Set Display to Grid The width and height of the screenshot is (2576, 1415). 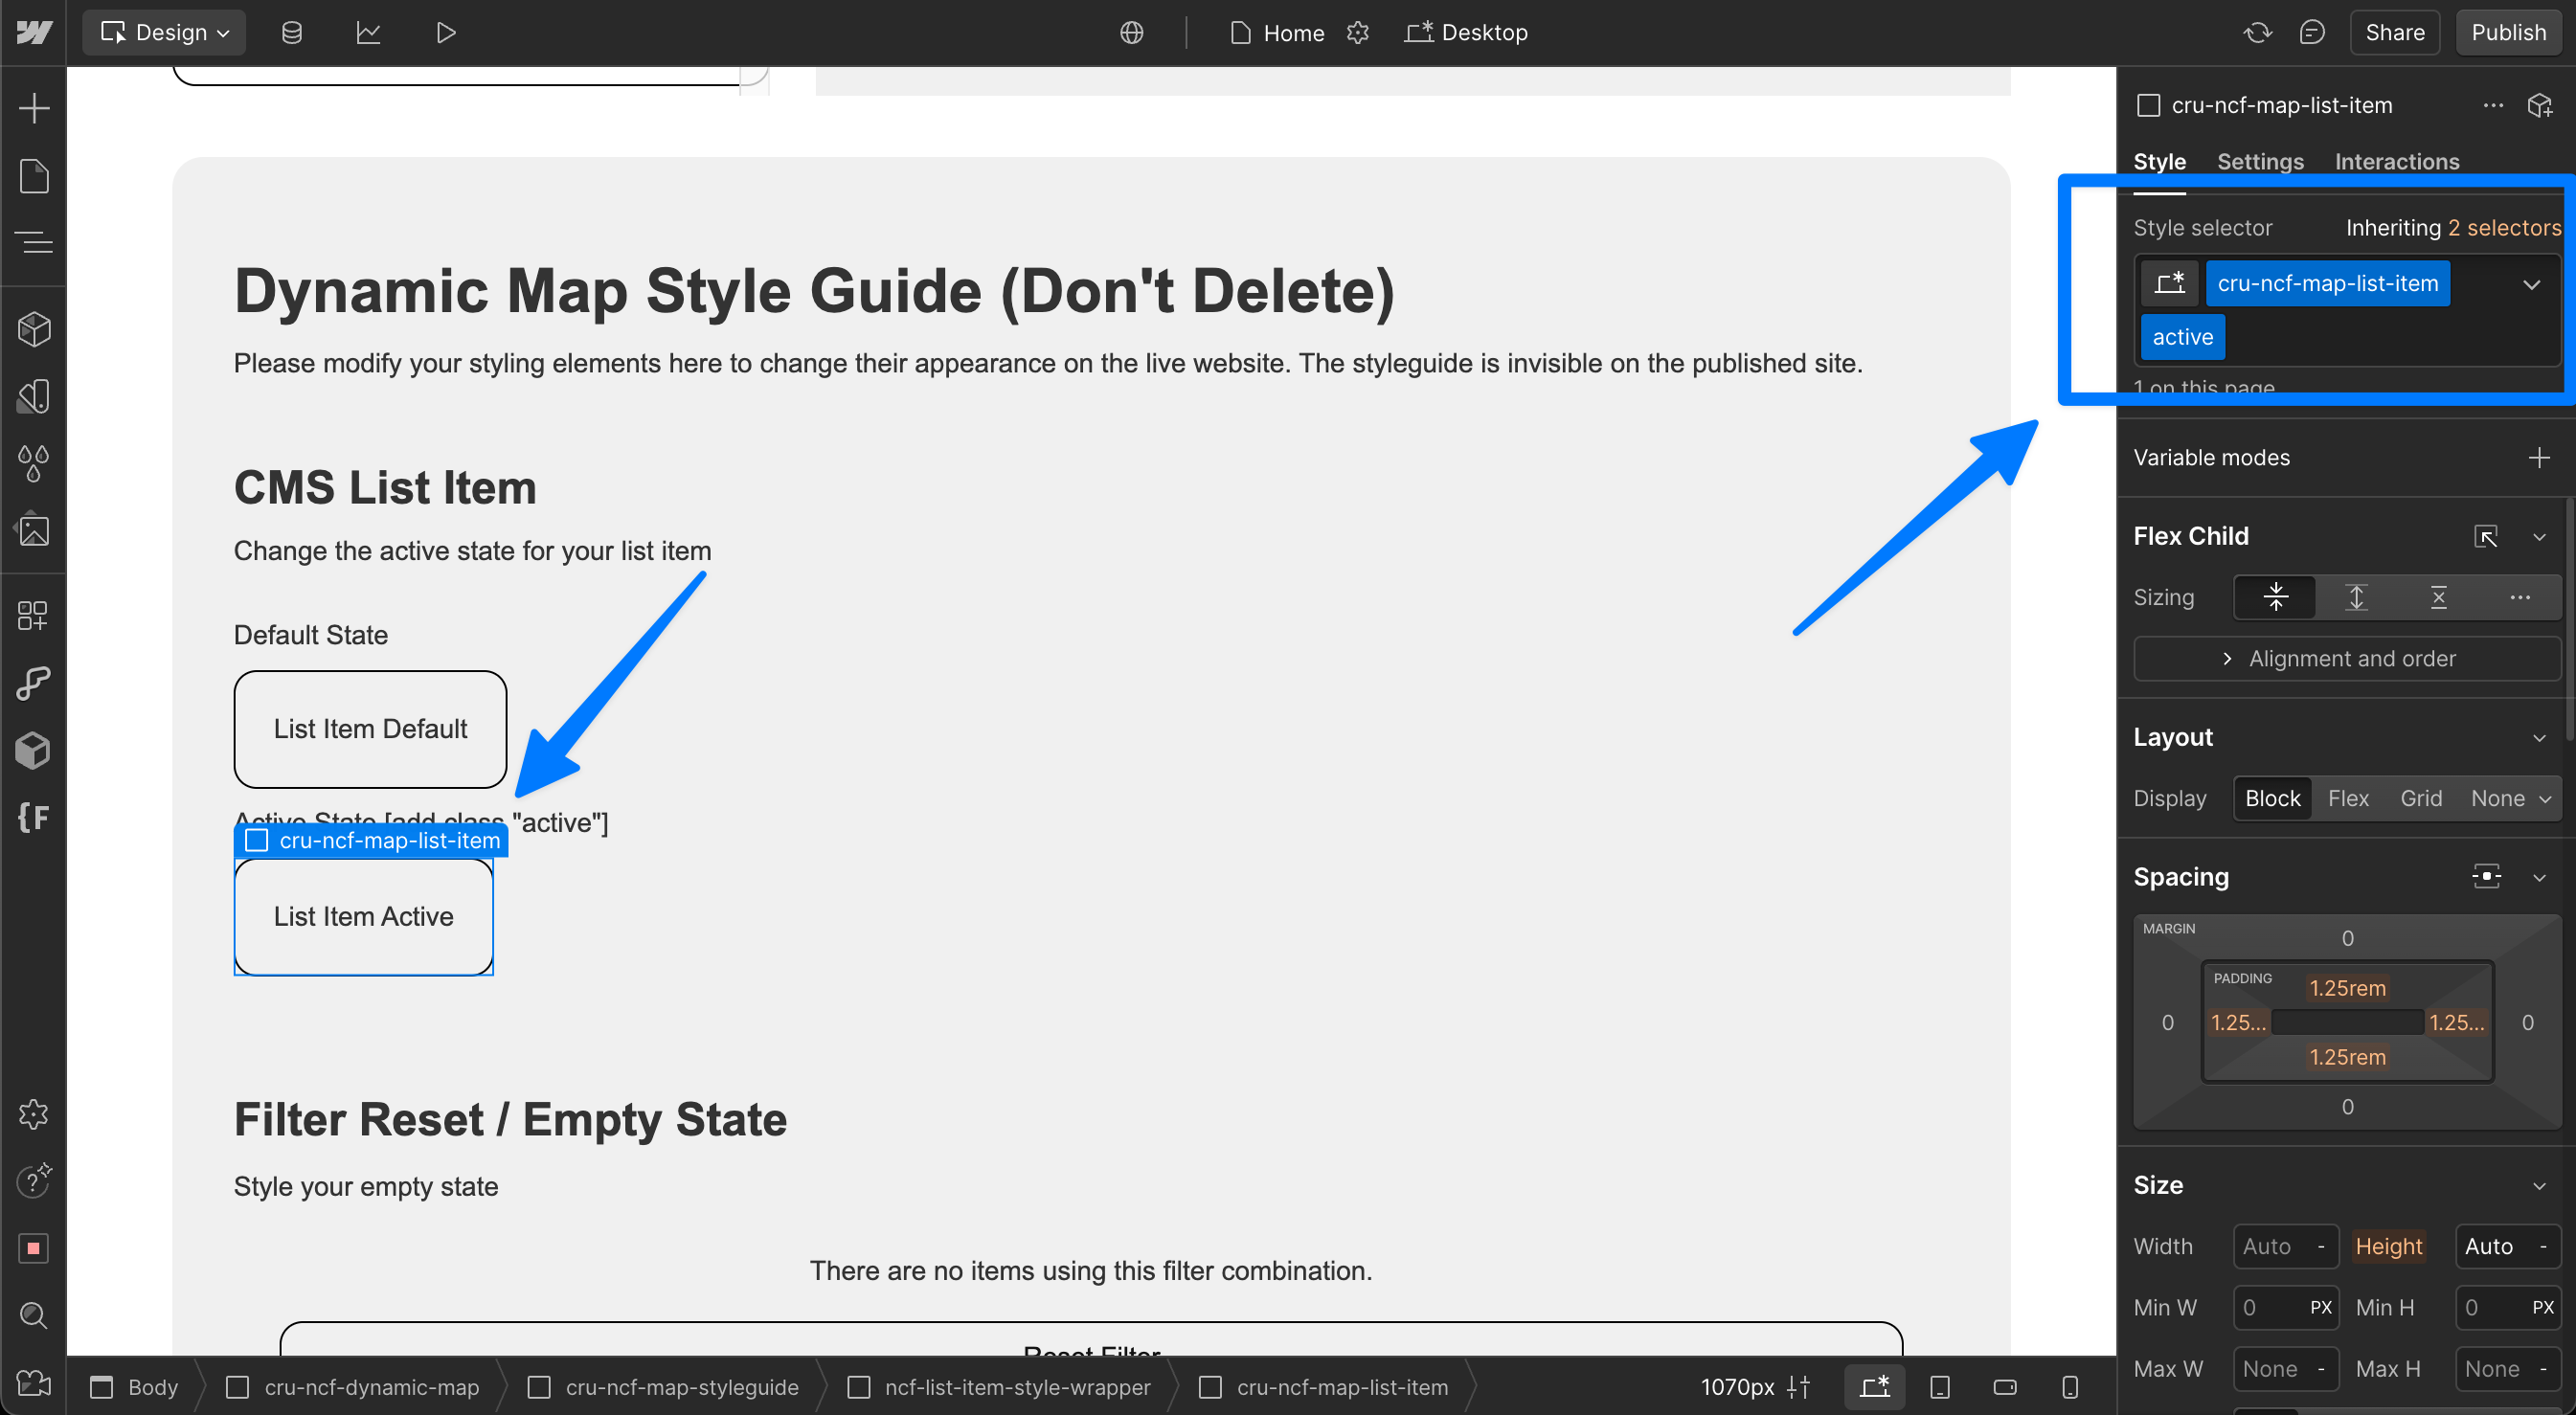pyautogui.click(x=2421, y=798)
